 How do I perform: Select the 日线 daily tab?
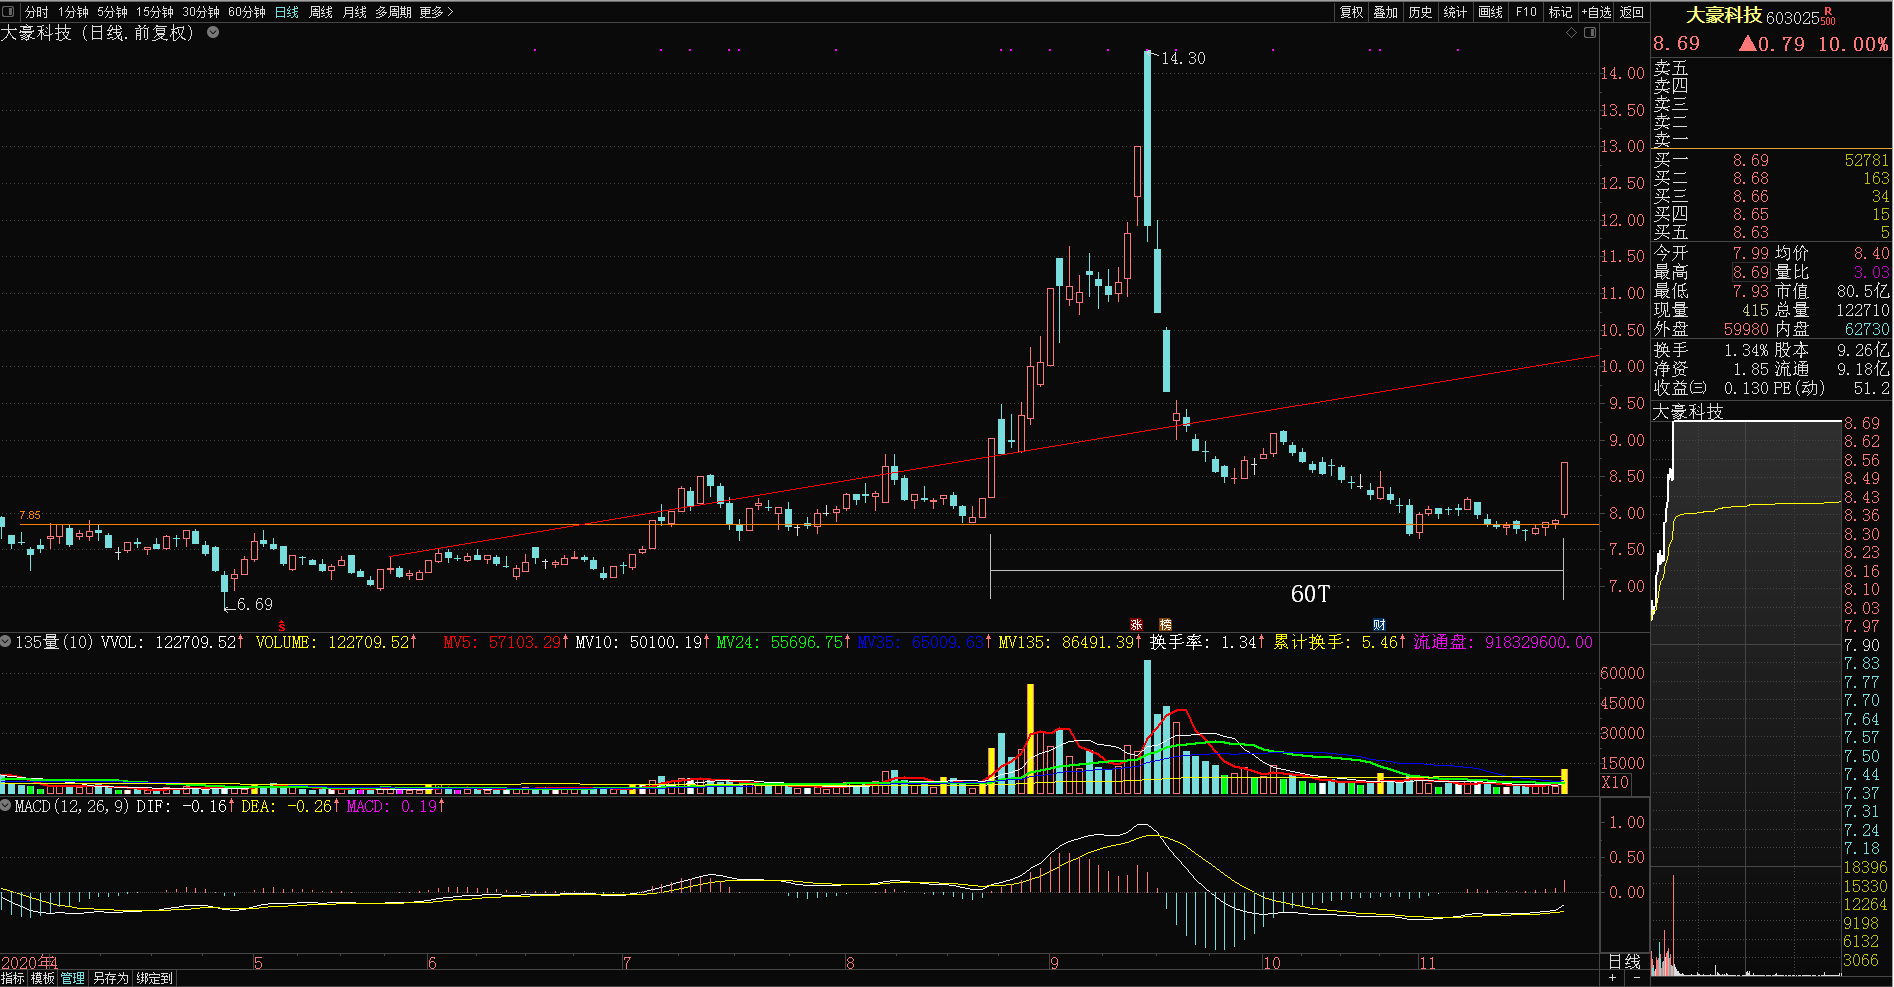click(287, 12)
